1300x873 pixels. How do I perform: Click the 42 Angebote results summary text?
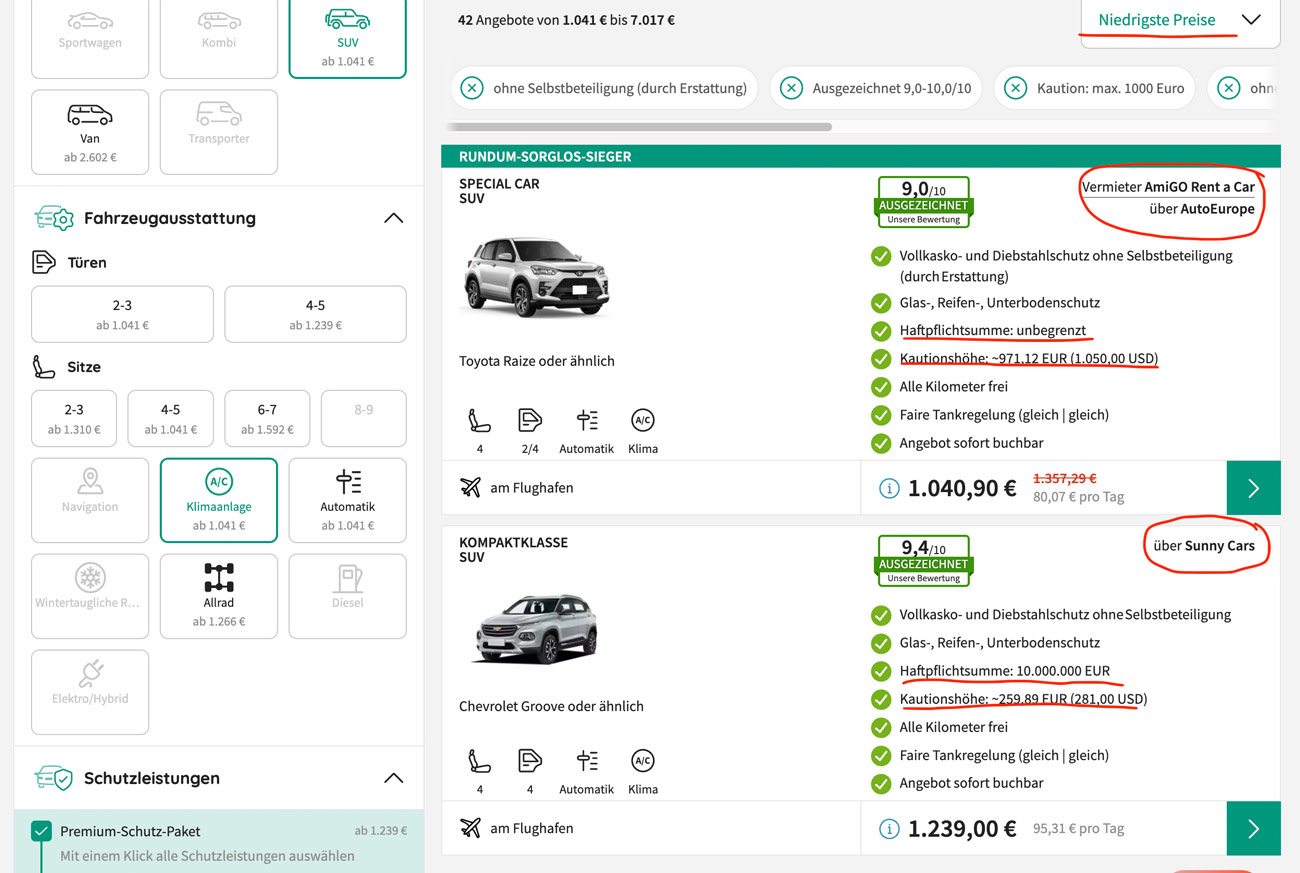click(566, 20)
